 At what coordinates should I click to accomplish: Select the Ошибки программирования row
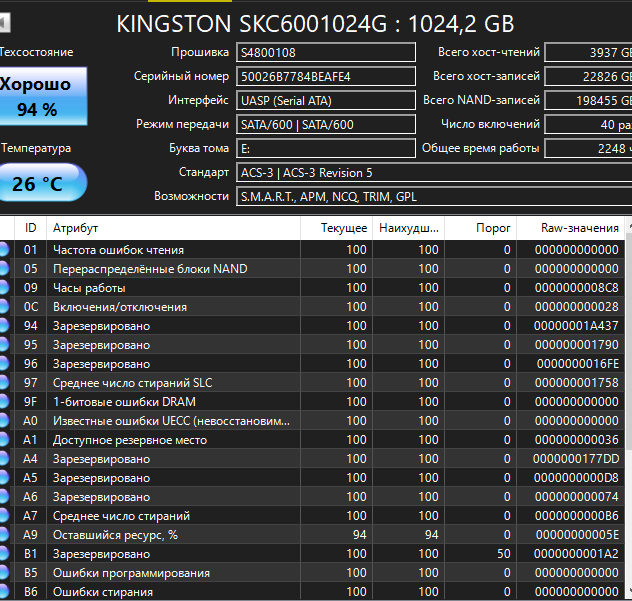point(312,573)
